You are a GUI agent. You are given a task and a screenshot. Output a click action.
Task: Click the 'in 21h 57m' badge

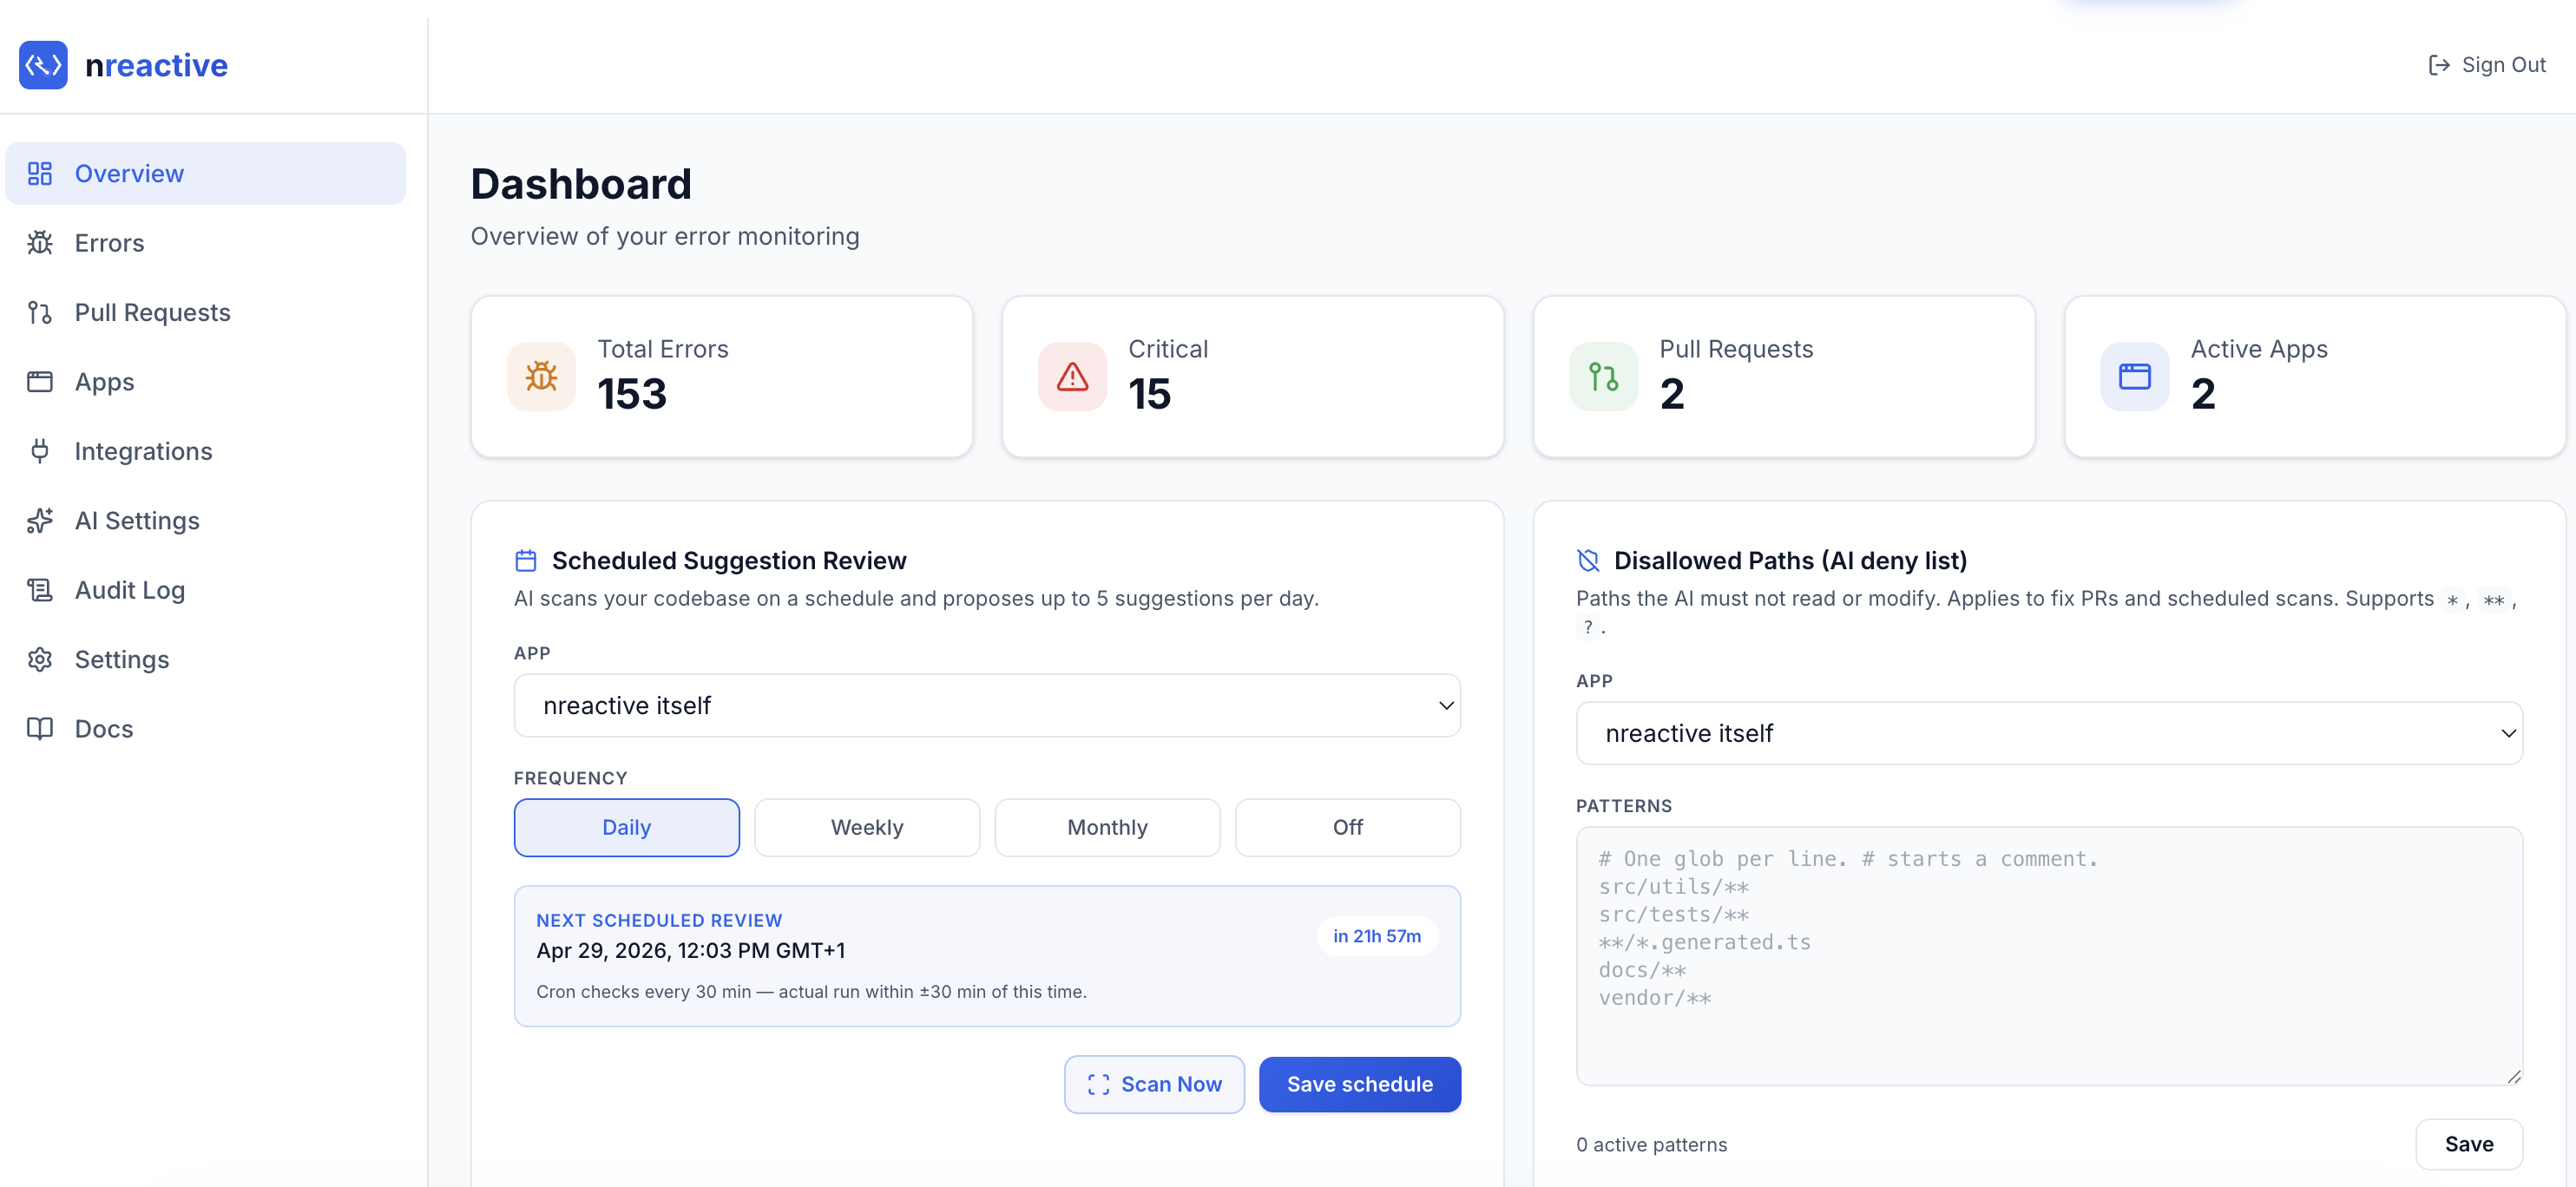coord(1377,937)
